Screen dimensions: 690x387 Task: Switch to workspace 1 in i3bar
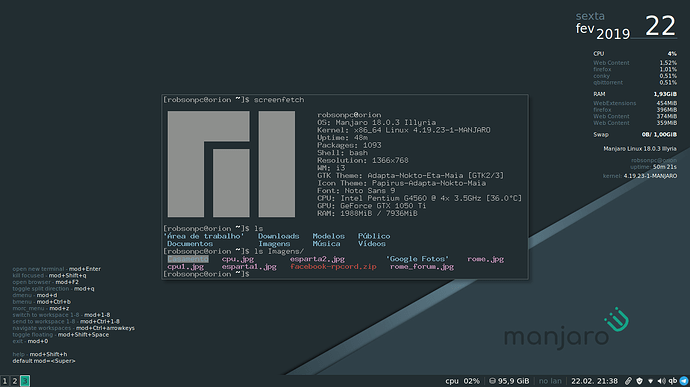click(5, 381)
